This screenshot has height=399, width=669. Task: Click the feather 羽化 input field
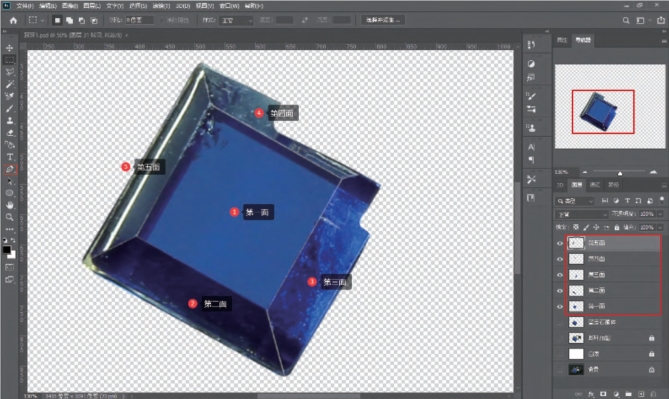coord(140,20)
